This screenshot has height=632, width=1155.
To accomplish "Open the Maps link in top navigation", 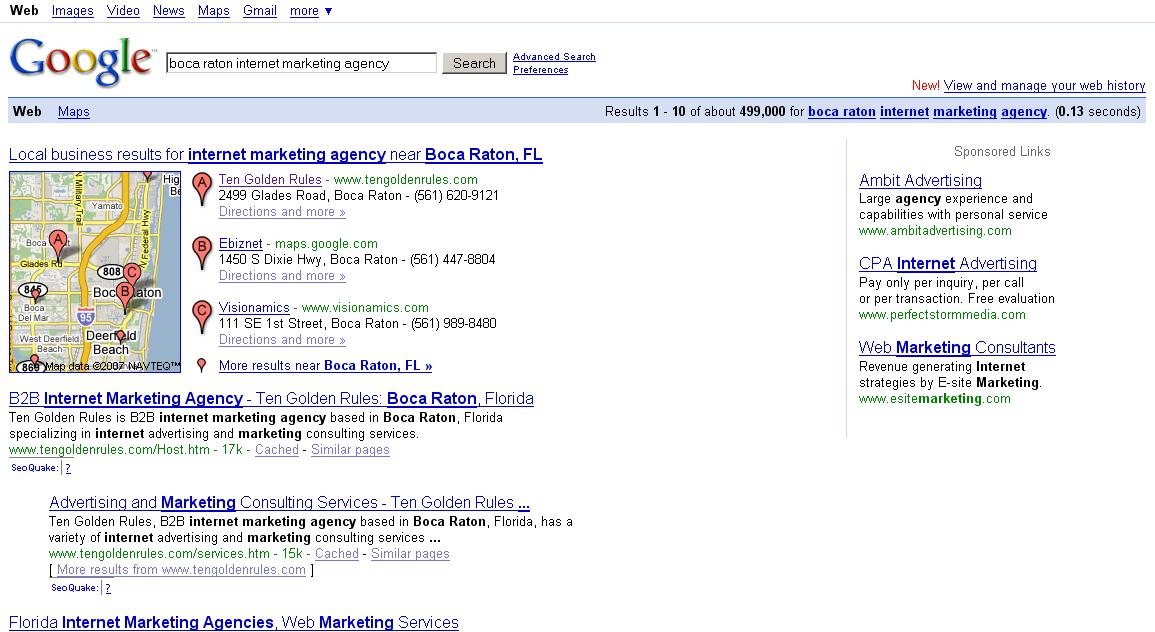I will (214, 11).
